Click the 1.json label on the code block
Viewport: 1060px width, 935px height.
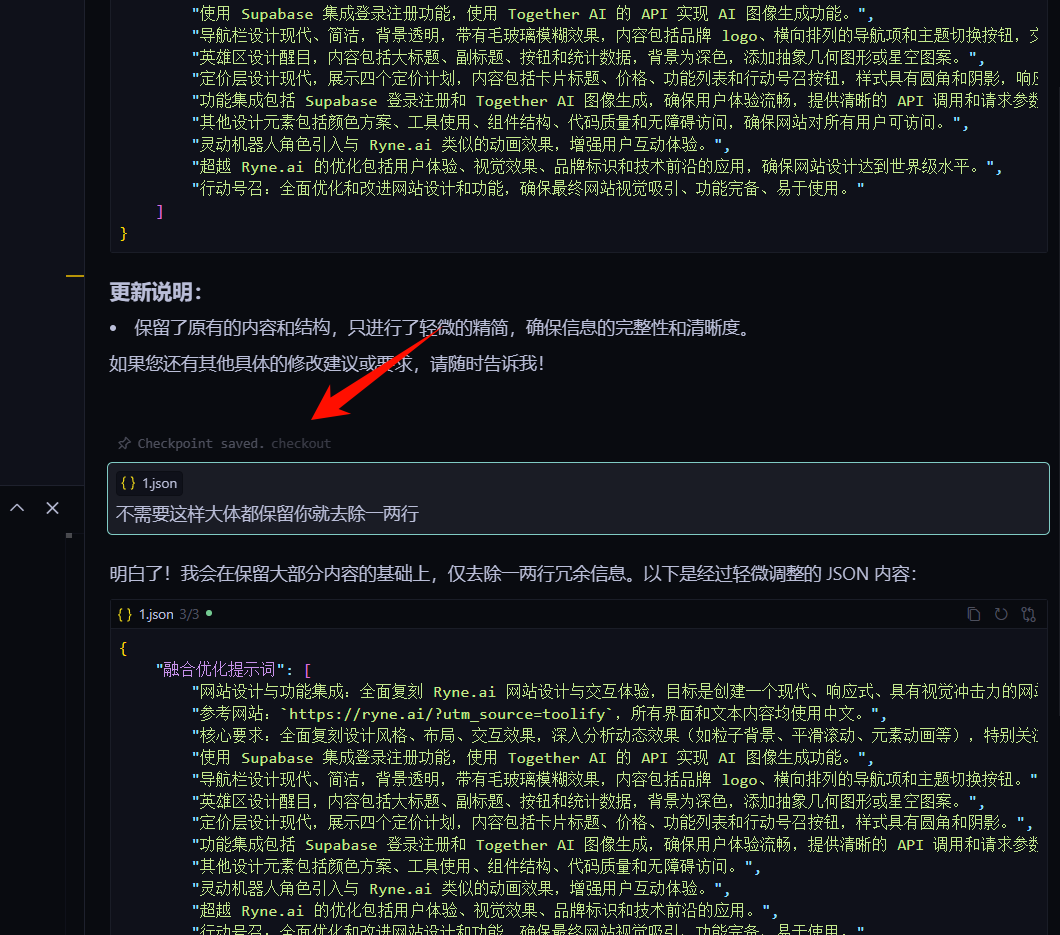(x=156, y=614)
